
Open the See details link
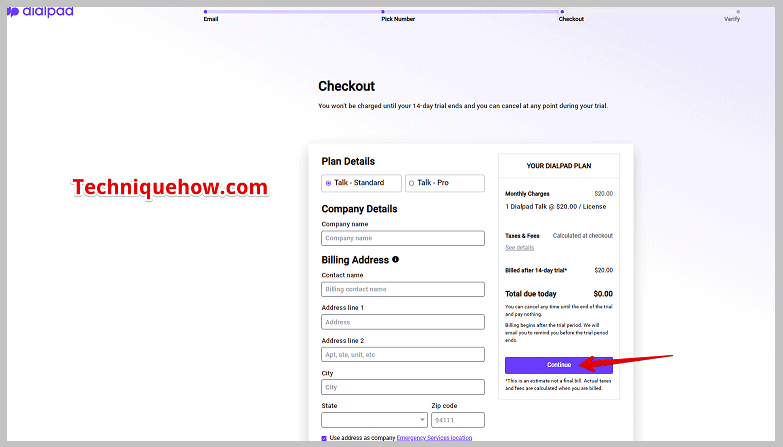point(519,248)
